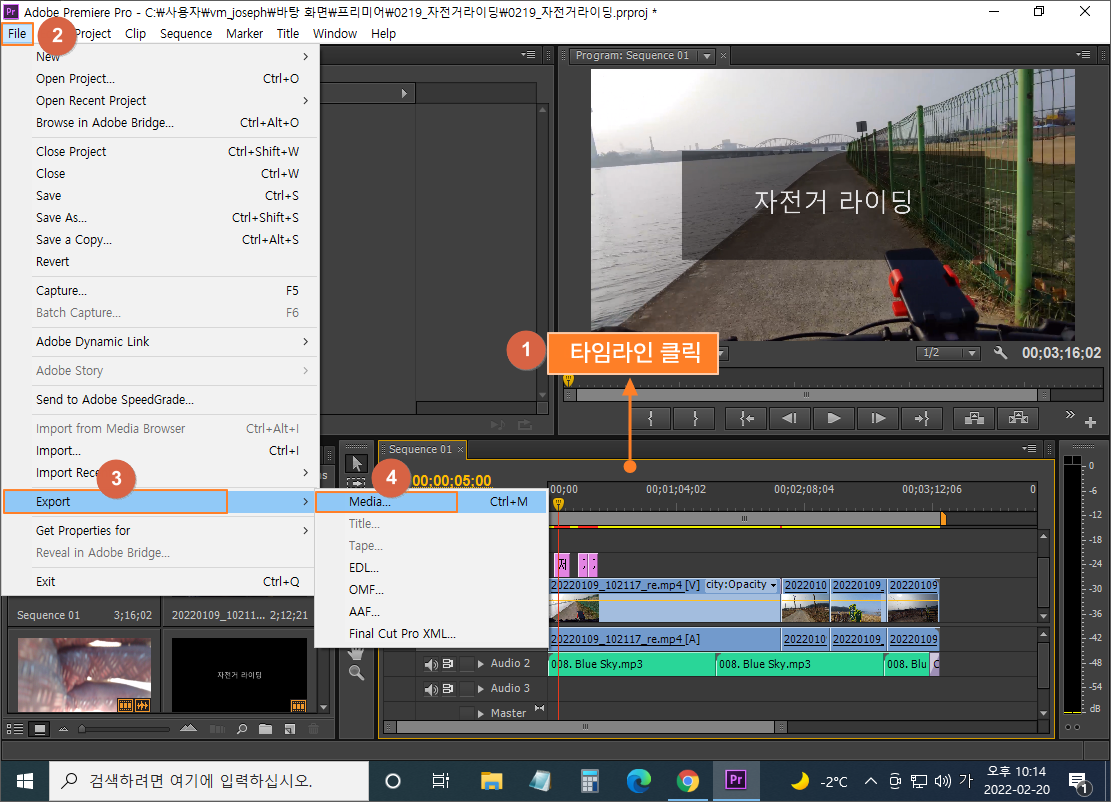The image size is (1111, 802).
Task: Toggle the lock box on Master track
Action: point(467,713)
